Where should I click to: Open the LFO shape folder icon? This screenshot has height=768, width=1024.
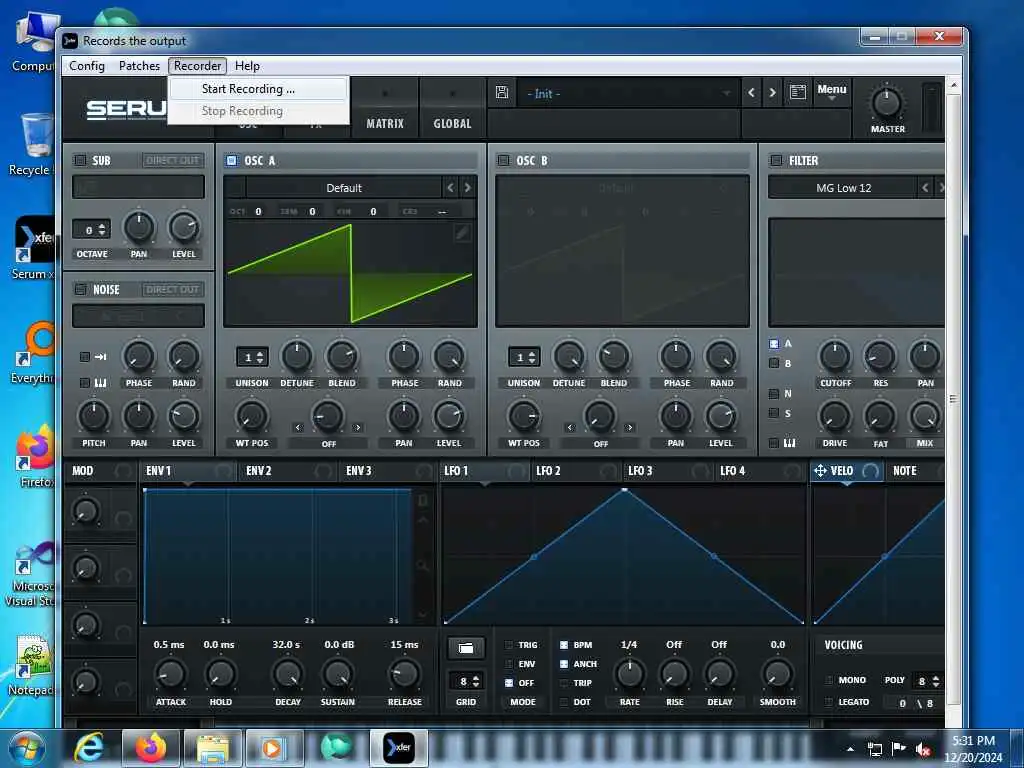(466, 648)
